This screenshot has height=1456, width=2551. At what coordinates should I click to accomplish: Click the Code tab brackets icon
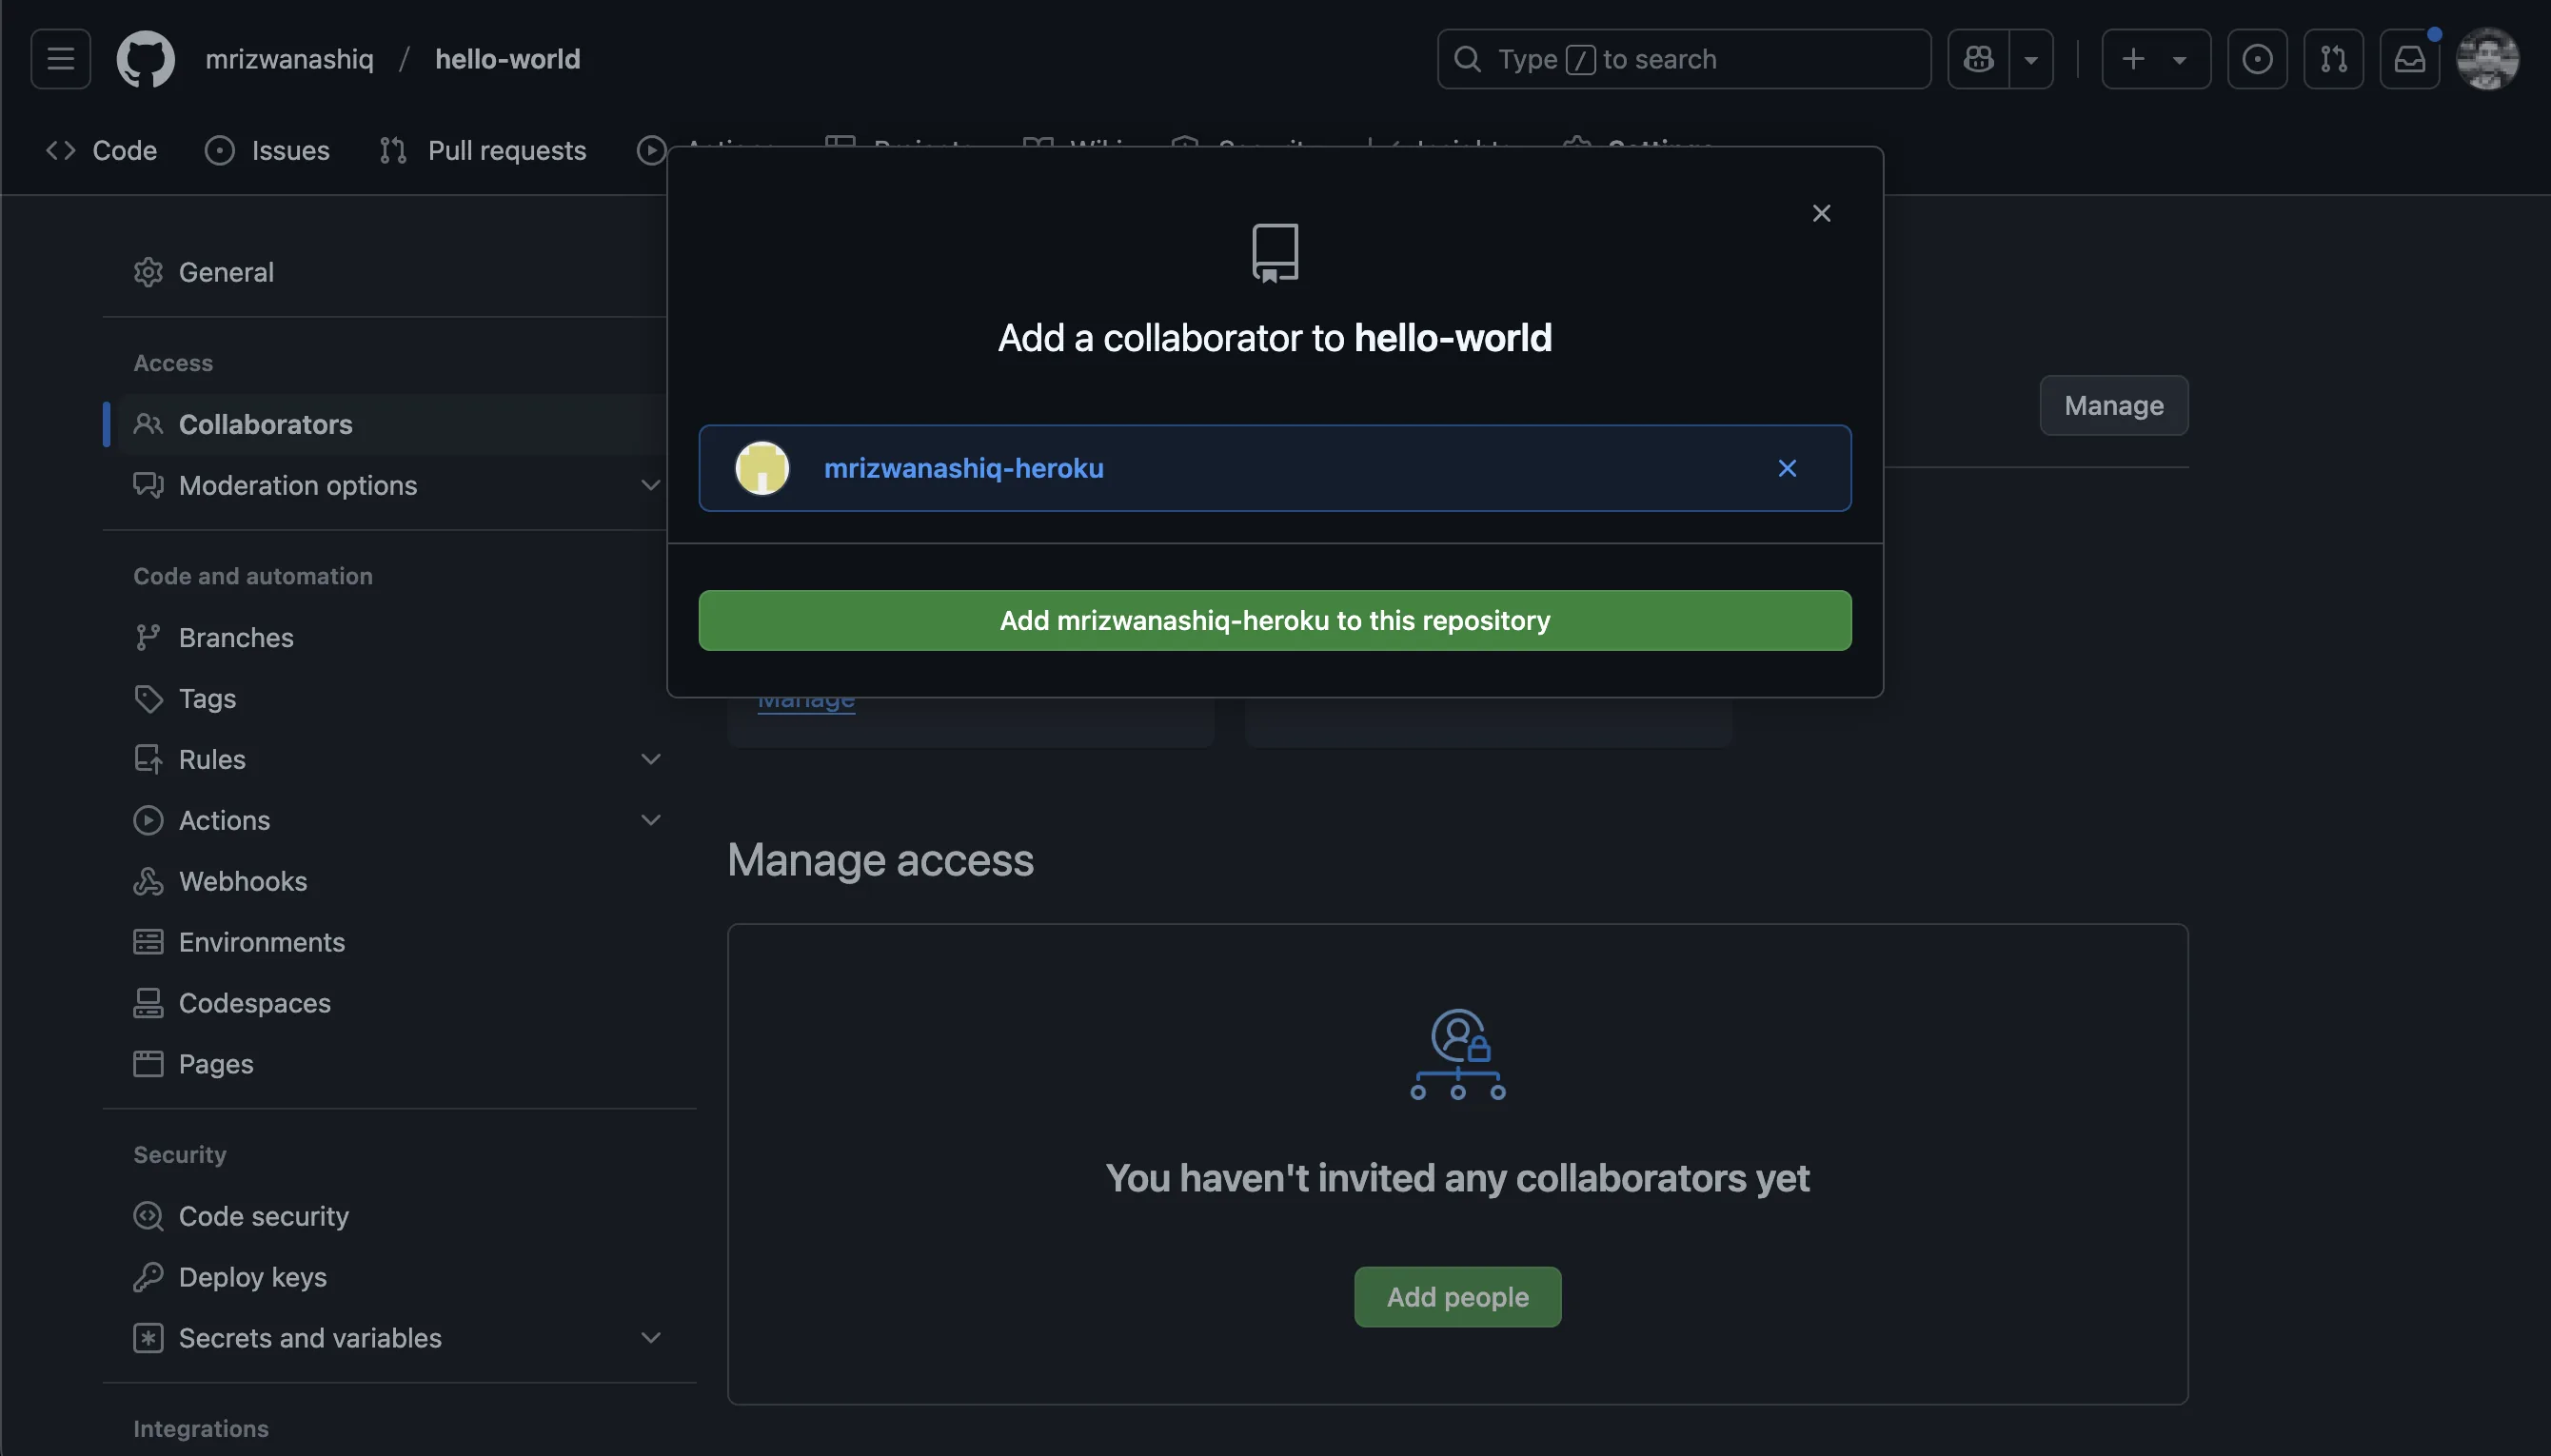coord(60,150)
